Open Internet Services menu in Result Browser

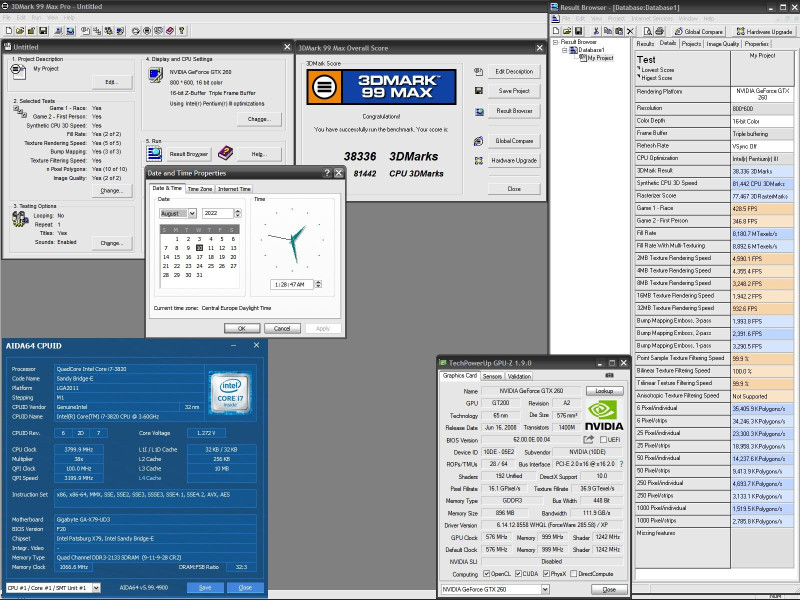[652, 18]
